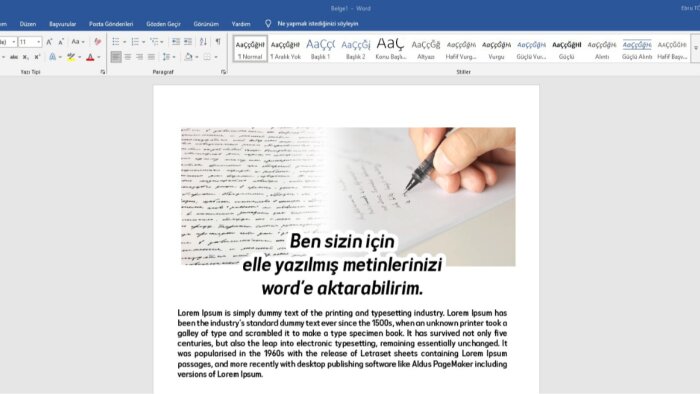Viewport: 700px width, 394px height.
Task: Apply the Hafif Vurgulama style
Action: (x=461, y=49)
